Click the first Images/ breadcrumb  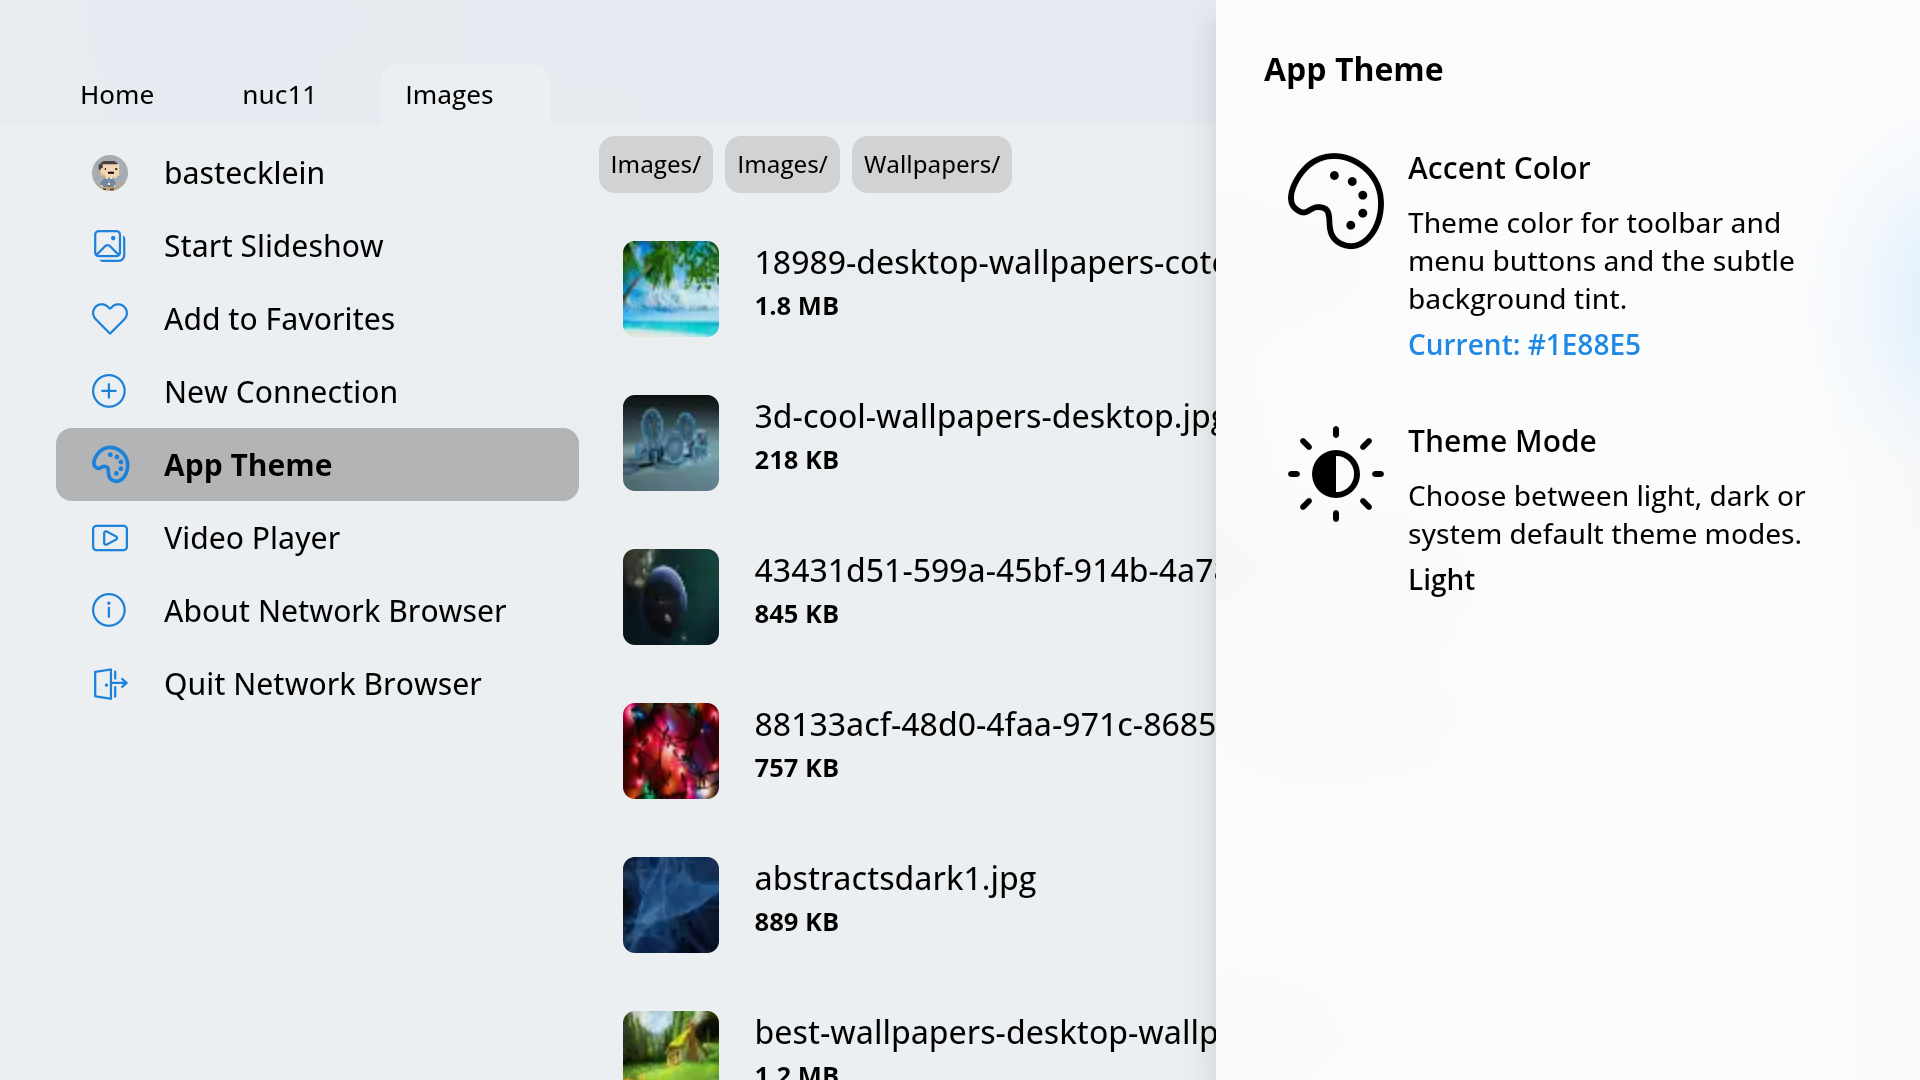(x=655, y=164)
